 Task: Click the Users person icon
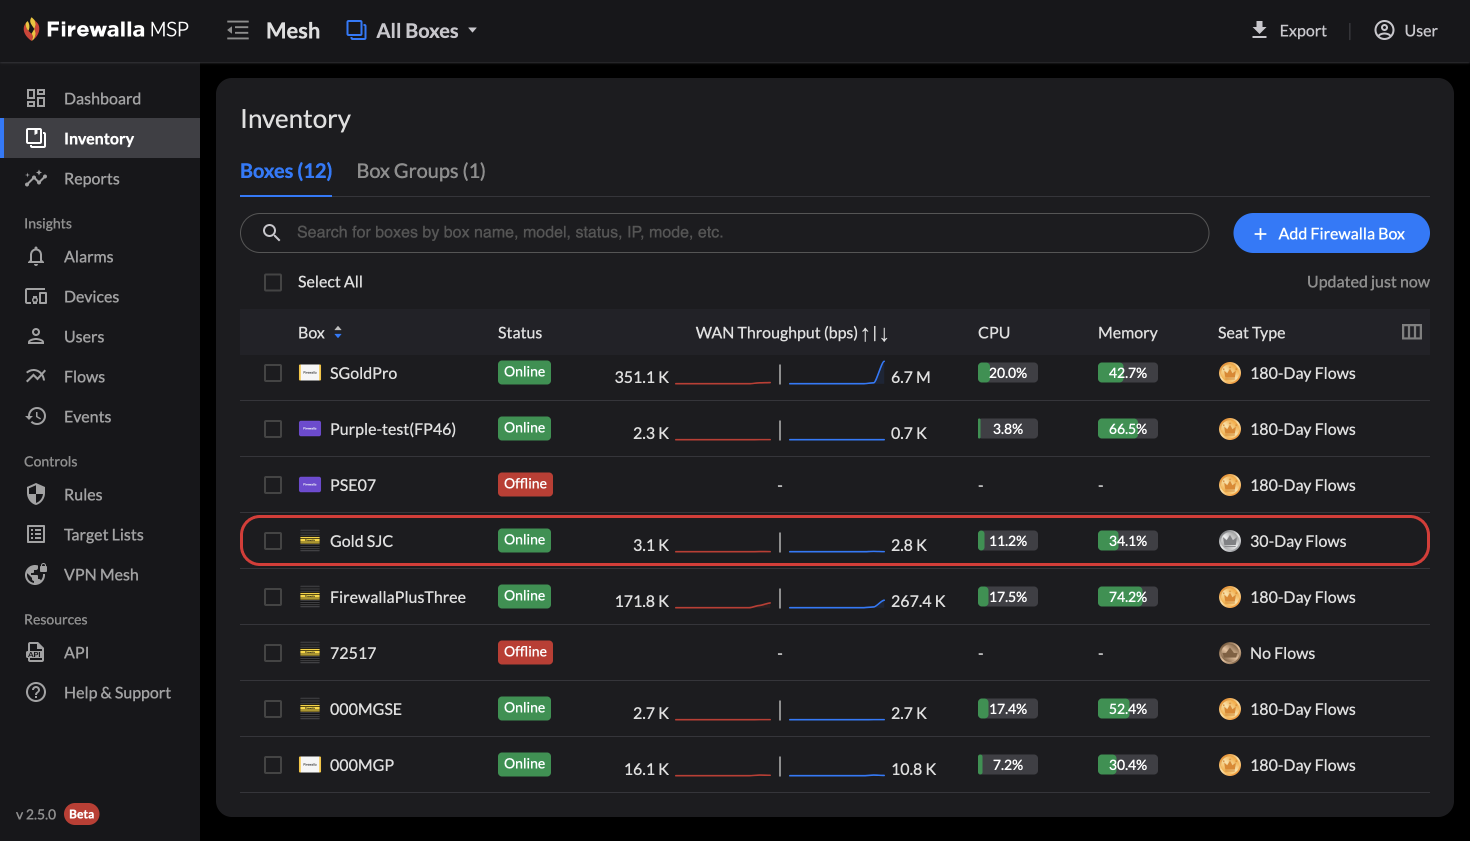[36, 336]
